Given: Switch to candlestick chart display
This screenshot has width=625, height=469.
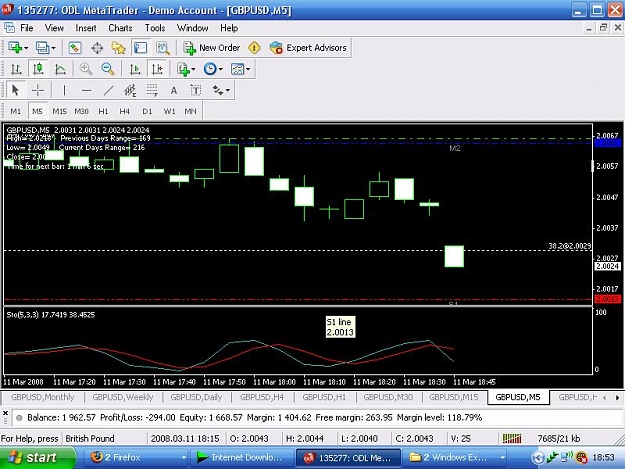Looking at the screenshot, I should coord(38,69).
